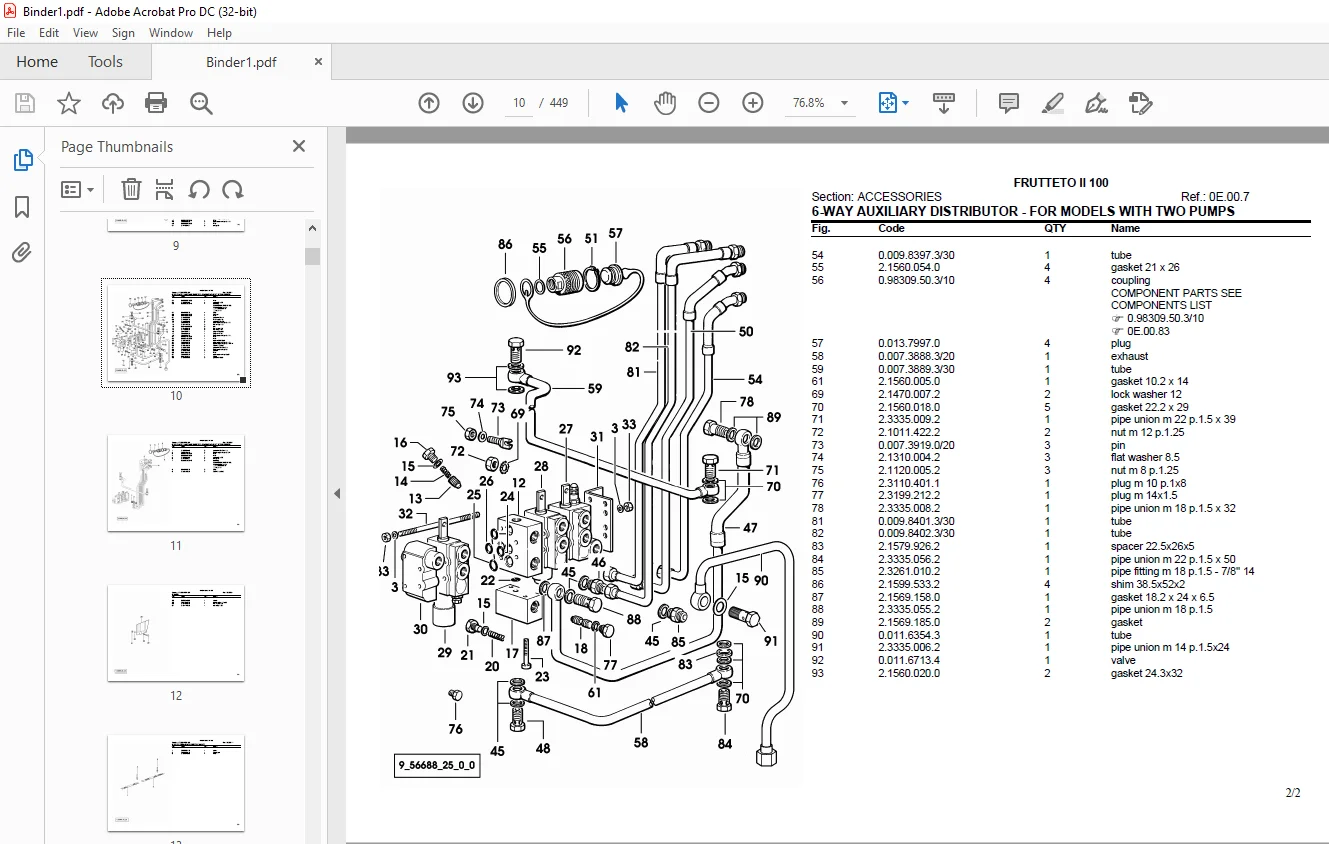Click part code 0.009.8397.3/30

(916, 255)
